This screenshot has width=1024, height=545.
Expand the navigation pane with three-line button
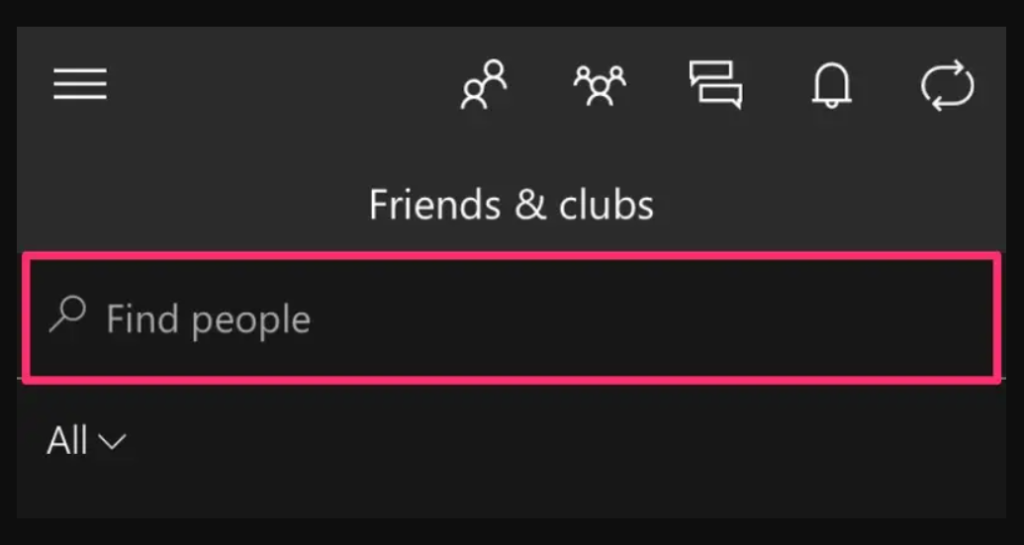tap(80, 84)
